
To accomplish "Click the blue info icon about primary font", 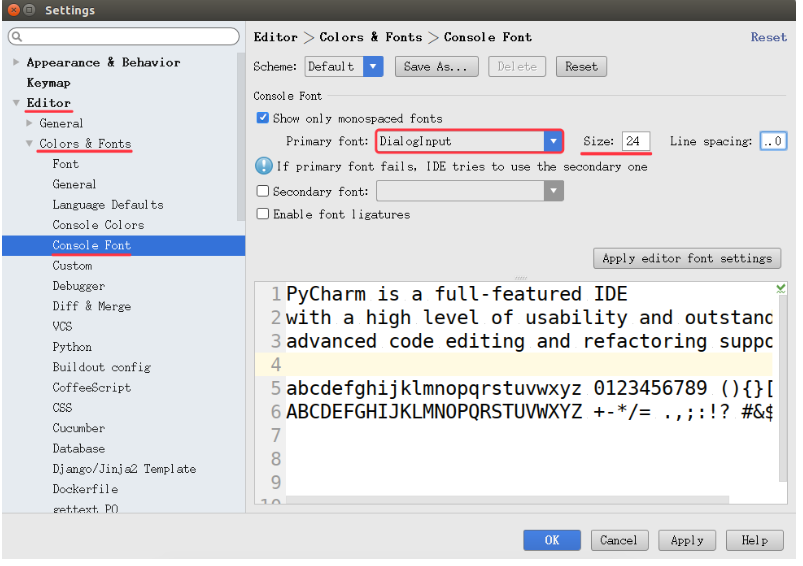I will tap(263, 166).
